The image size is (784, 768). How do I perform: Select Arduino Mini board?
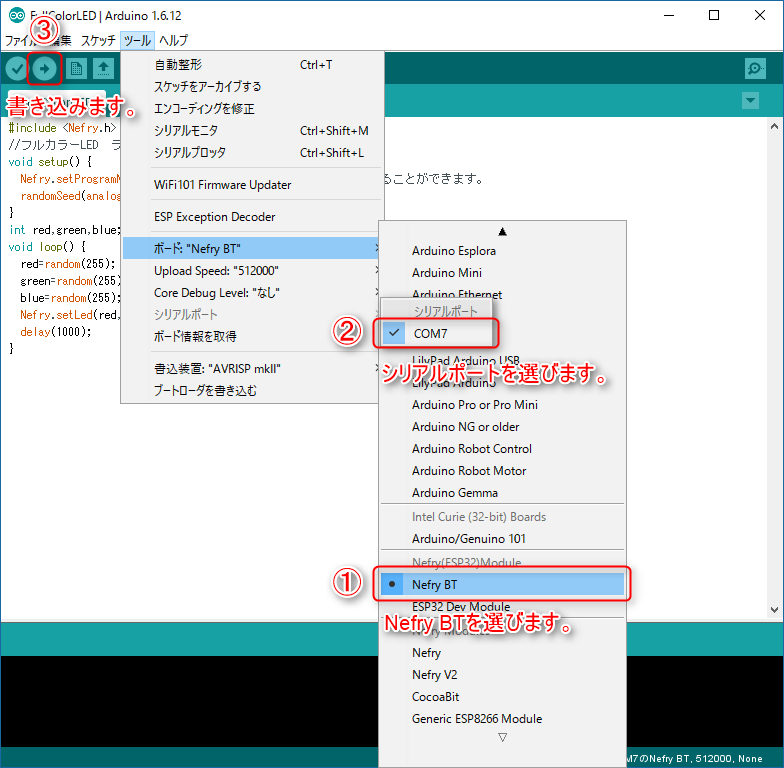[x=502, y=272]
